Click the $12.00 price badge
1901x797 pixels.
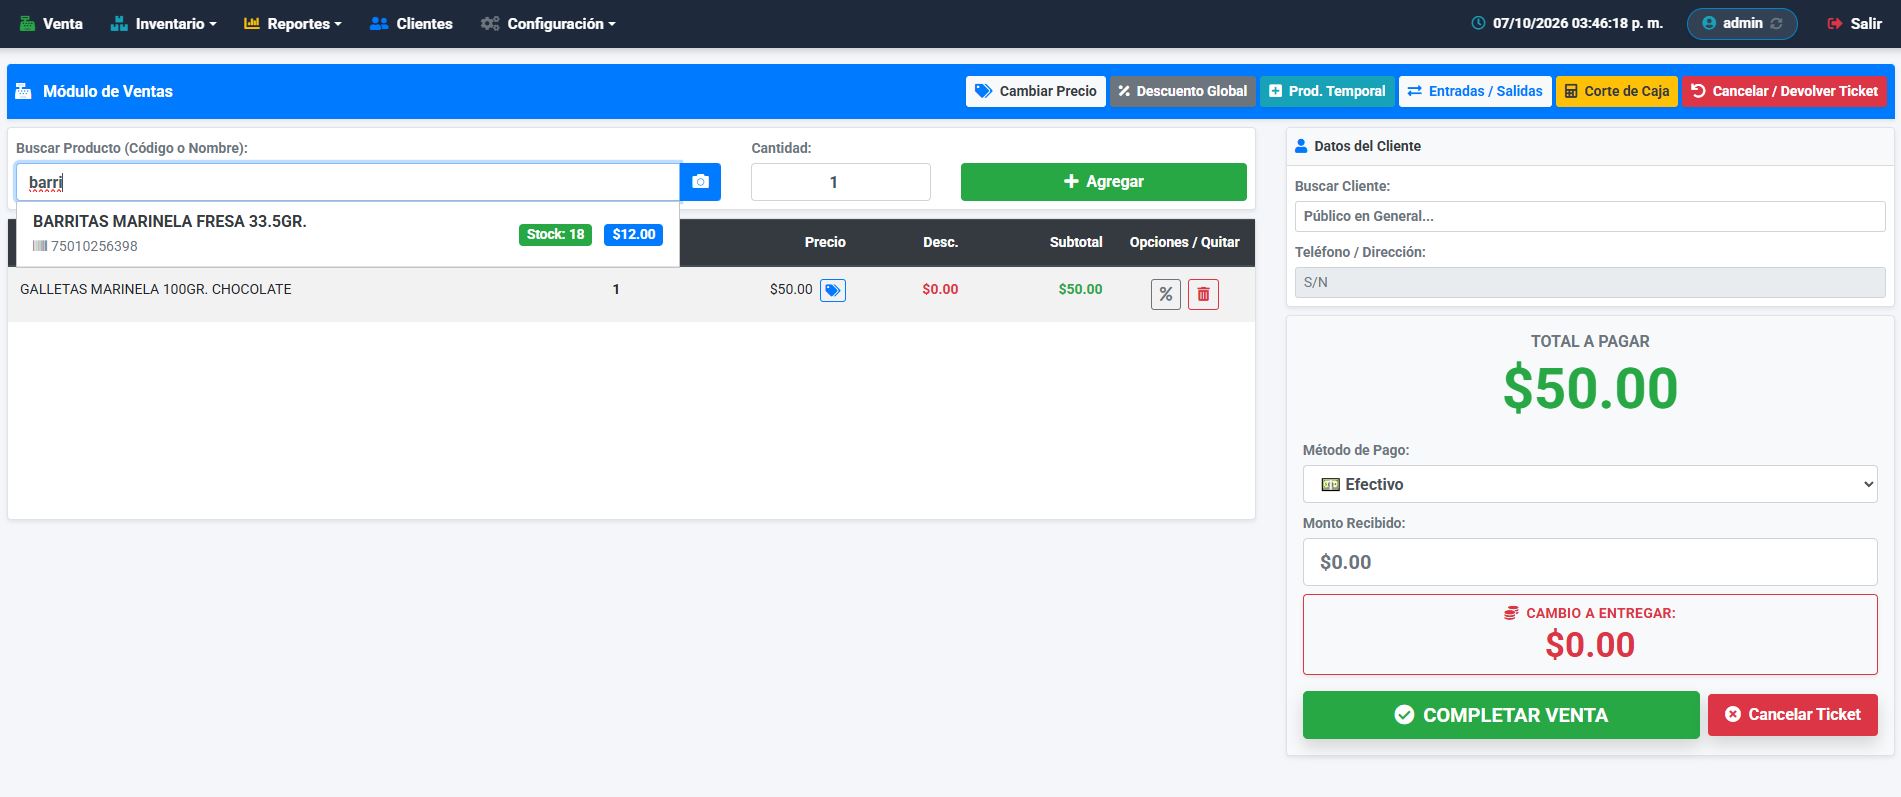pos(633,234)
